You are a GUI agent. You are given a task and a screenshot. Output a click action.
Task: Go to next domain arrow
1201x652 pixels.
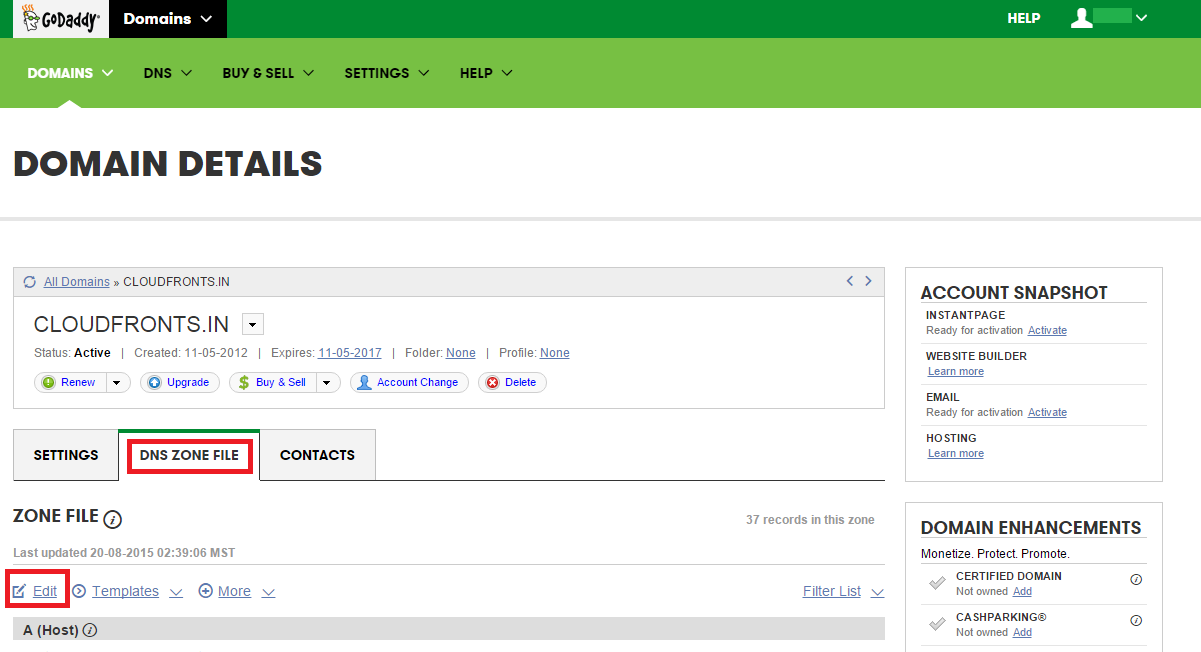coord(868,281)
